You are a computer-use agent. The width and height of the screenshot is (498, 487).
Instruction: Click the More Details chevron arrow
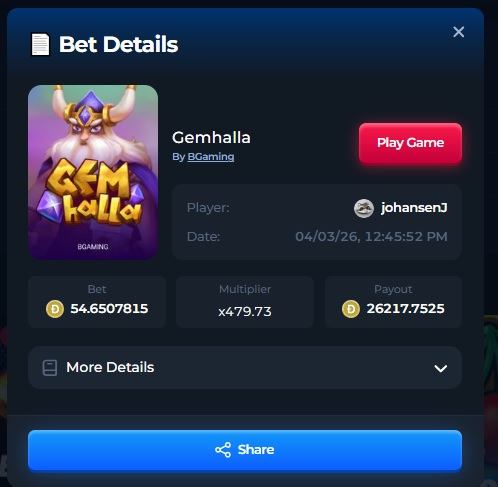point(440,368)
